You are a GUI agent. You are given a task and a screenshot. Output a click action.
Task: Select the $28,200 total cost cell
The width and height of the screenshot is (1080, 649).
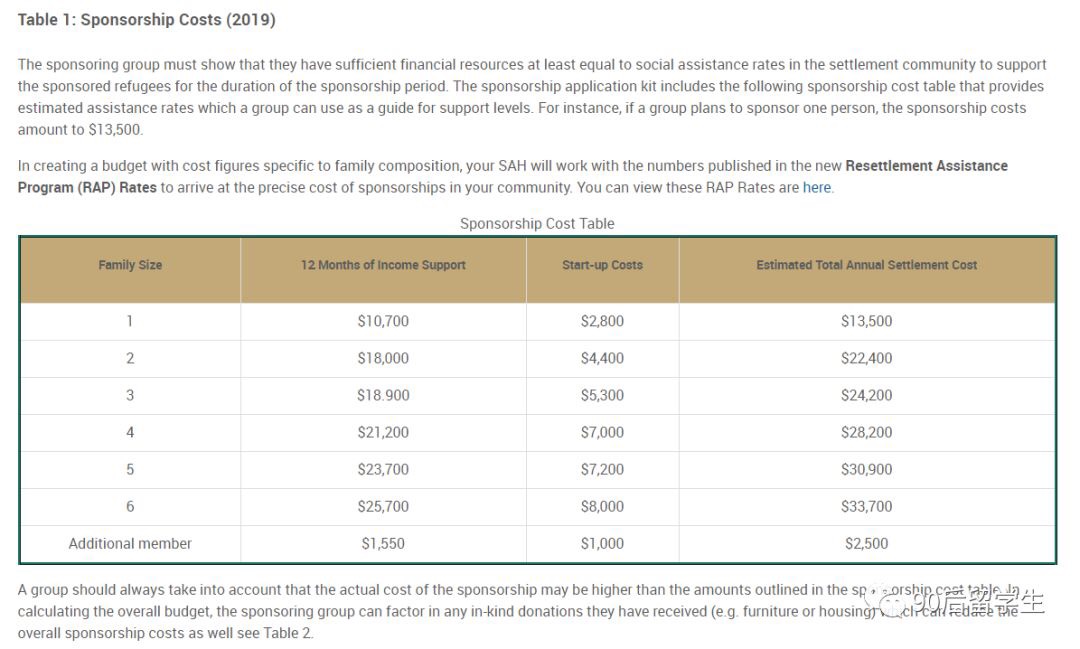(866, 433)
